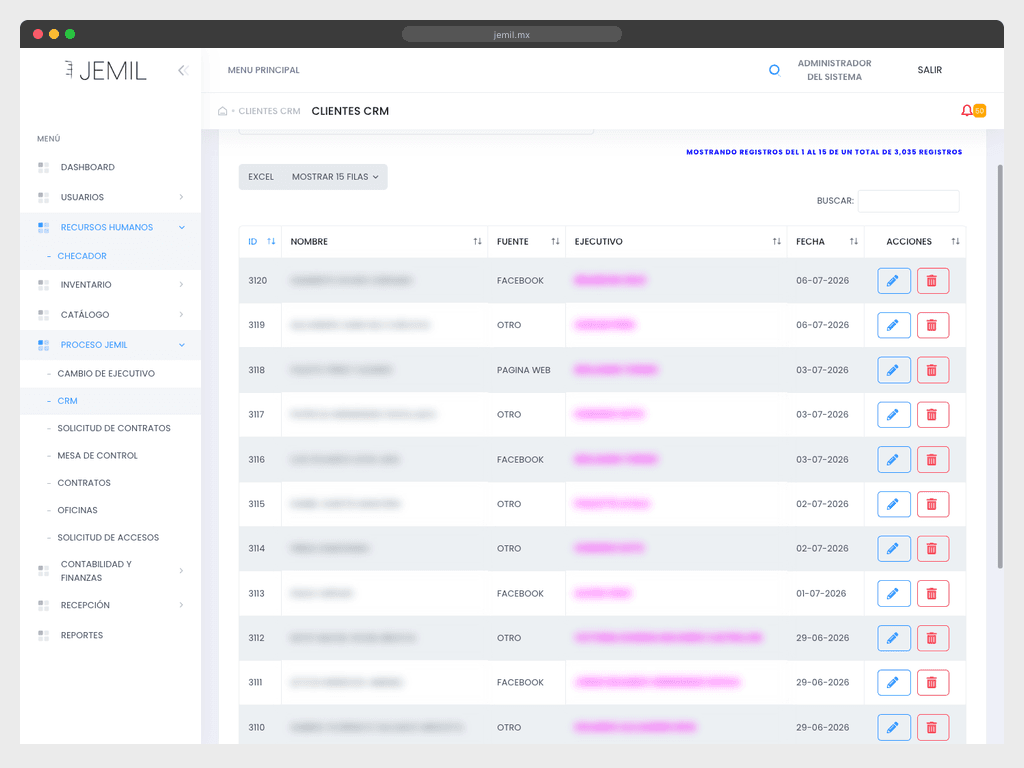Delete record 3120 with the trash icon

coord(933,281)
